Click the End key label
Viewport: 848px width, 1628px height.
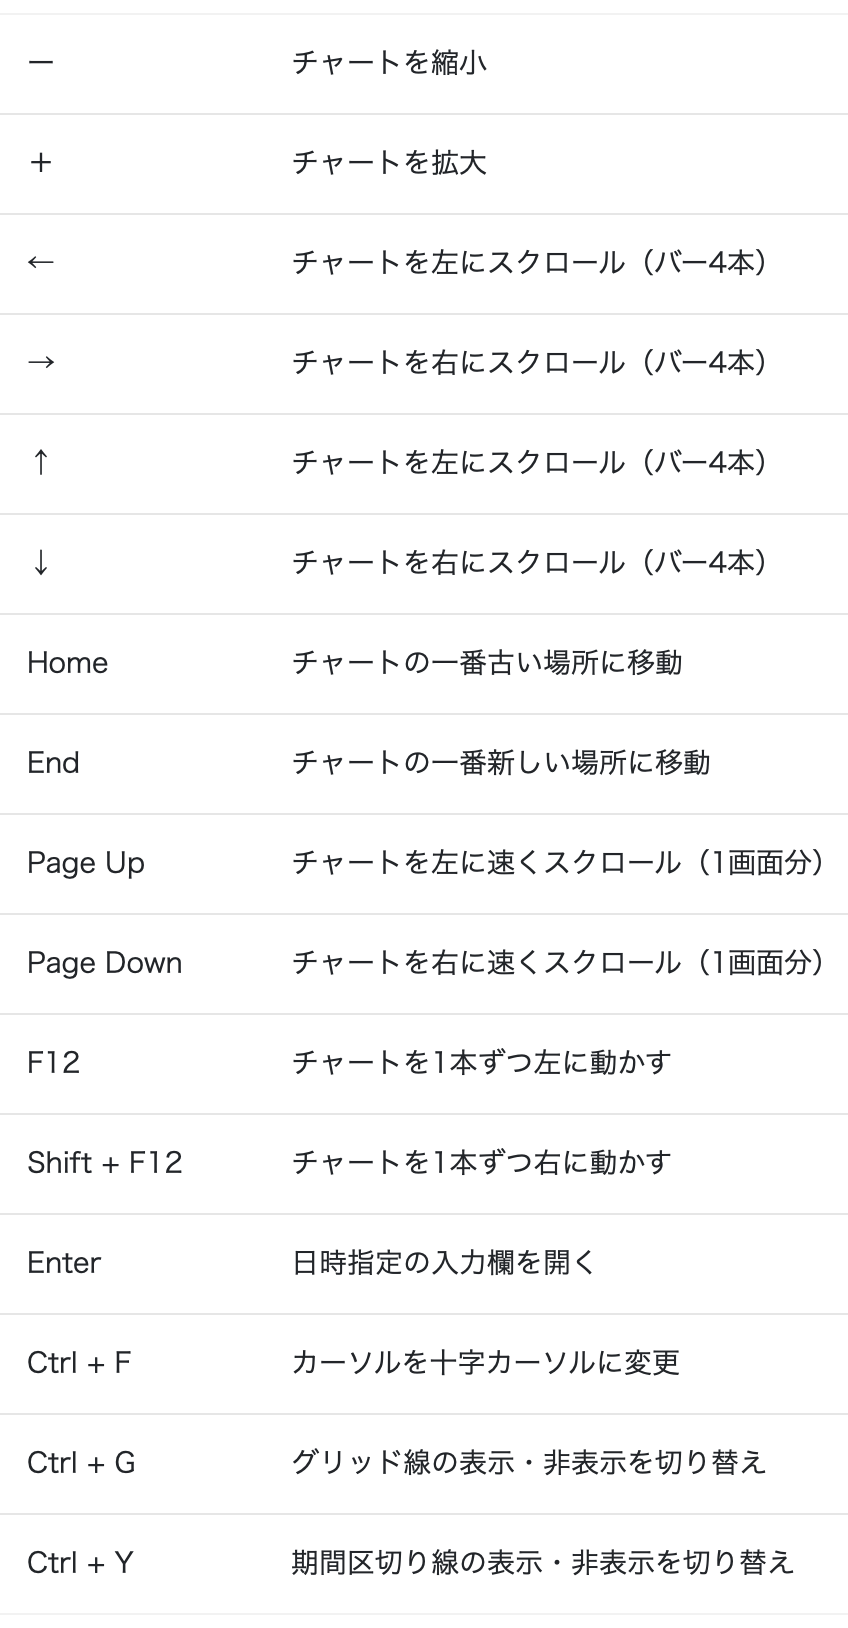[x=53, y=763]
